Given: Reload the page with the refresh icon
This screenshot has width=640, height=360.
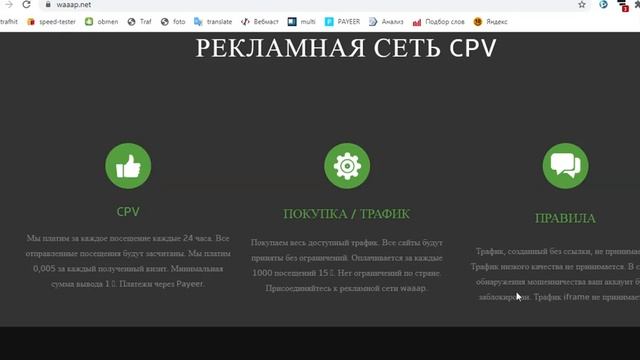Looking at the screenshot, I should (27, 4).
